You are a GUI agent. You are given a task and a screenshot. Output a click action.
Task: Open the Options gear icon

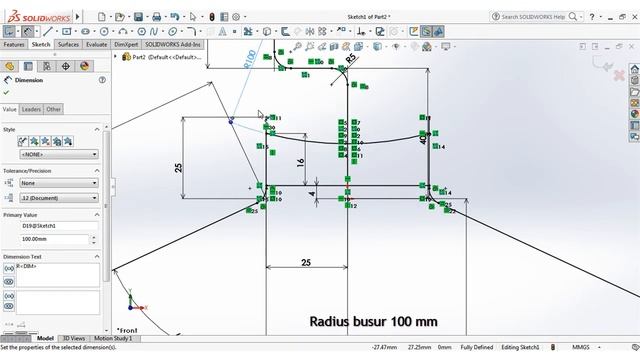pos(236,17)
